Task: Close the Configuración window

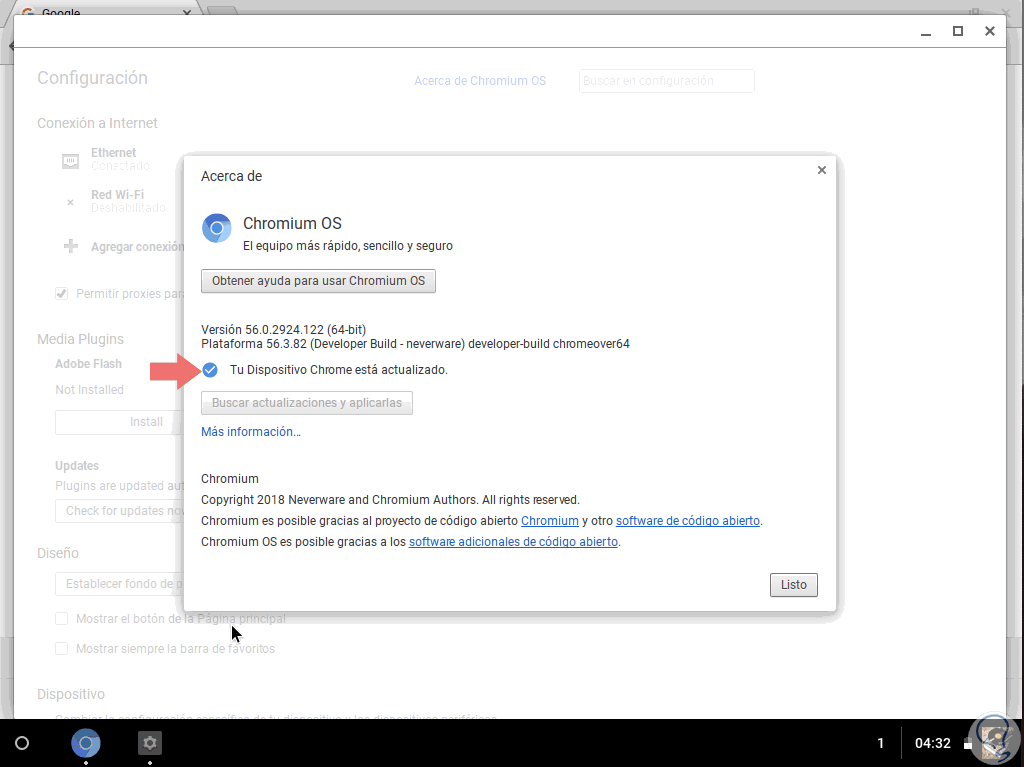Action: click(990, 31)
